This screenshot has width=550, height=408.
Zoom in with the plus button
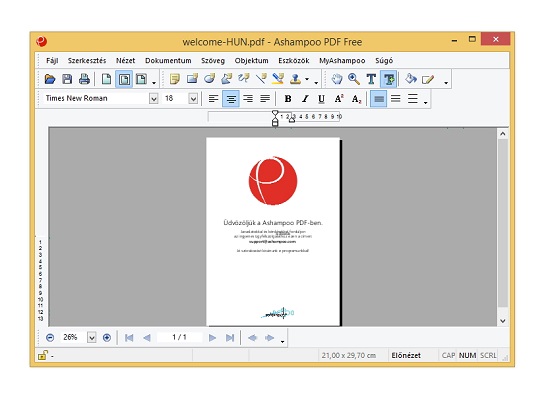tap(107, 337)
